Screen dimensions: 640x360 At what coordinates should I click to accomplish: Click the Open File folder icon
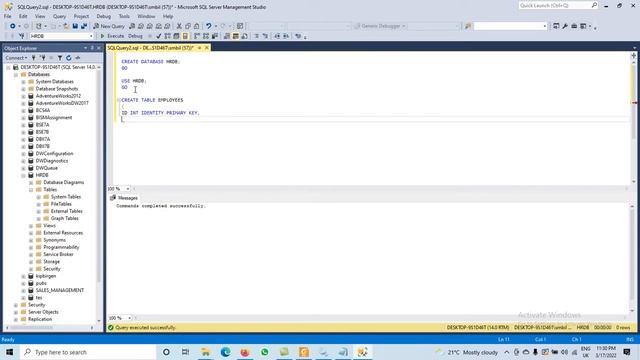pyautogui.click(x=66, y=26)
